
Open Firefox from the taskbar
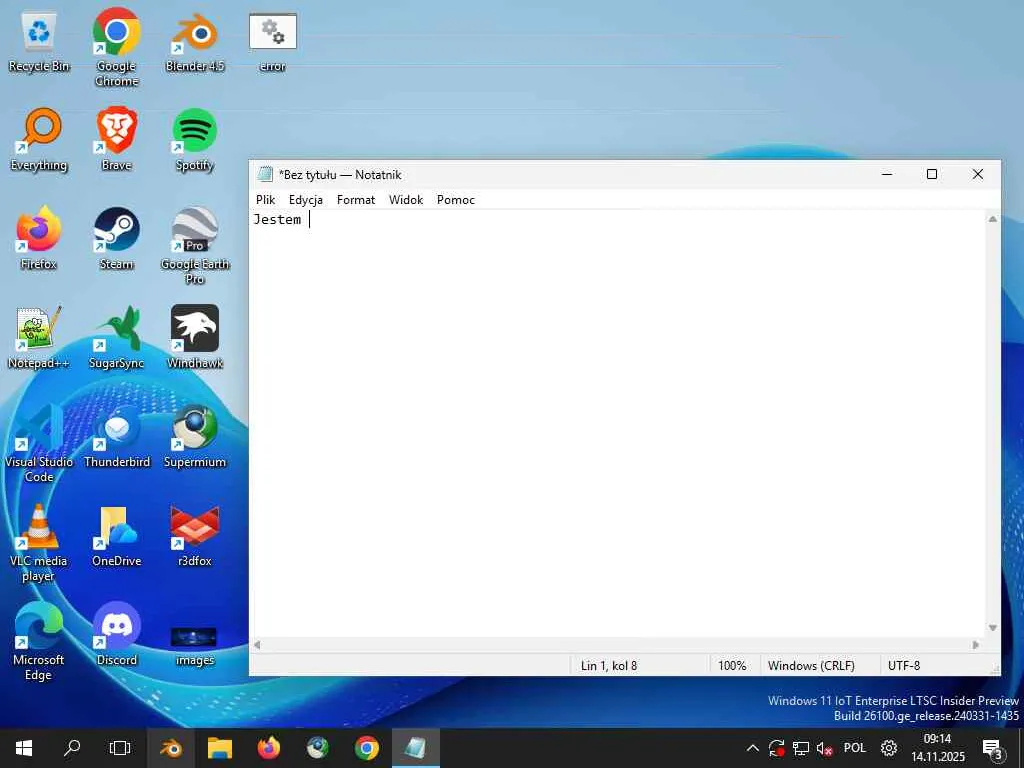point(269,748)
